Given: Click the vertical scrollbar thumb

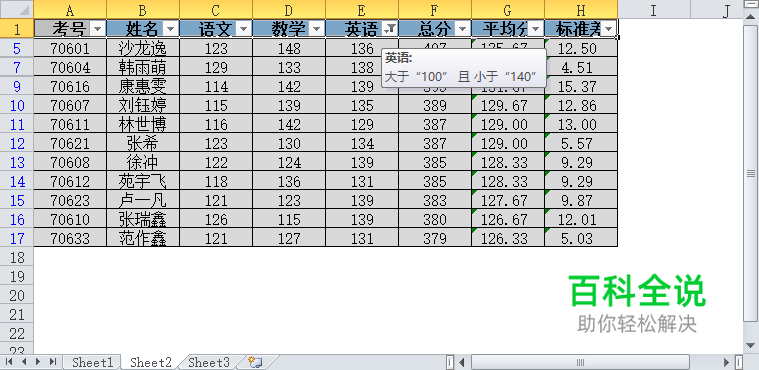Looking at the screenshot, I should [x=751, y=173].
